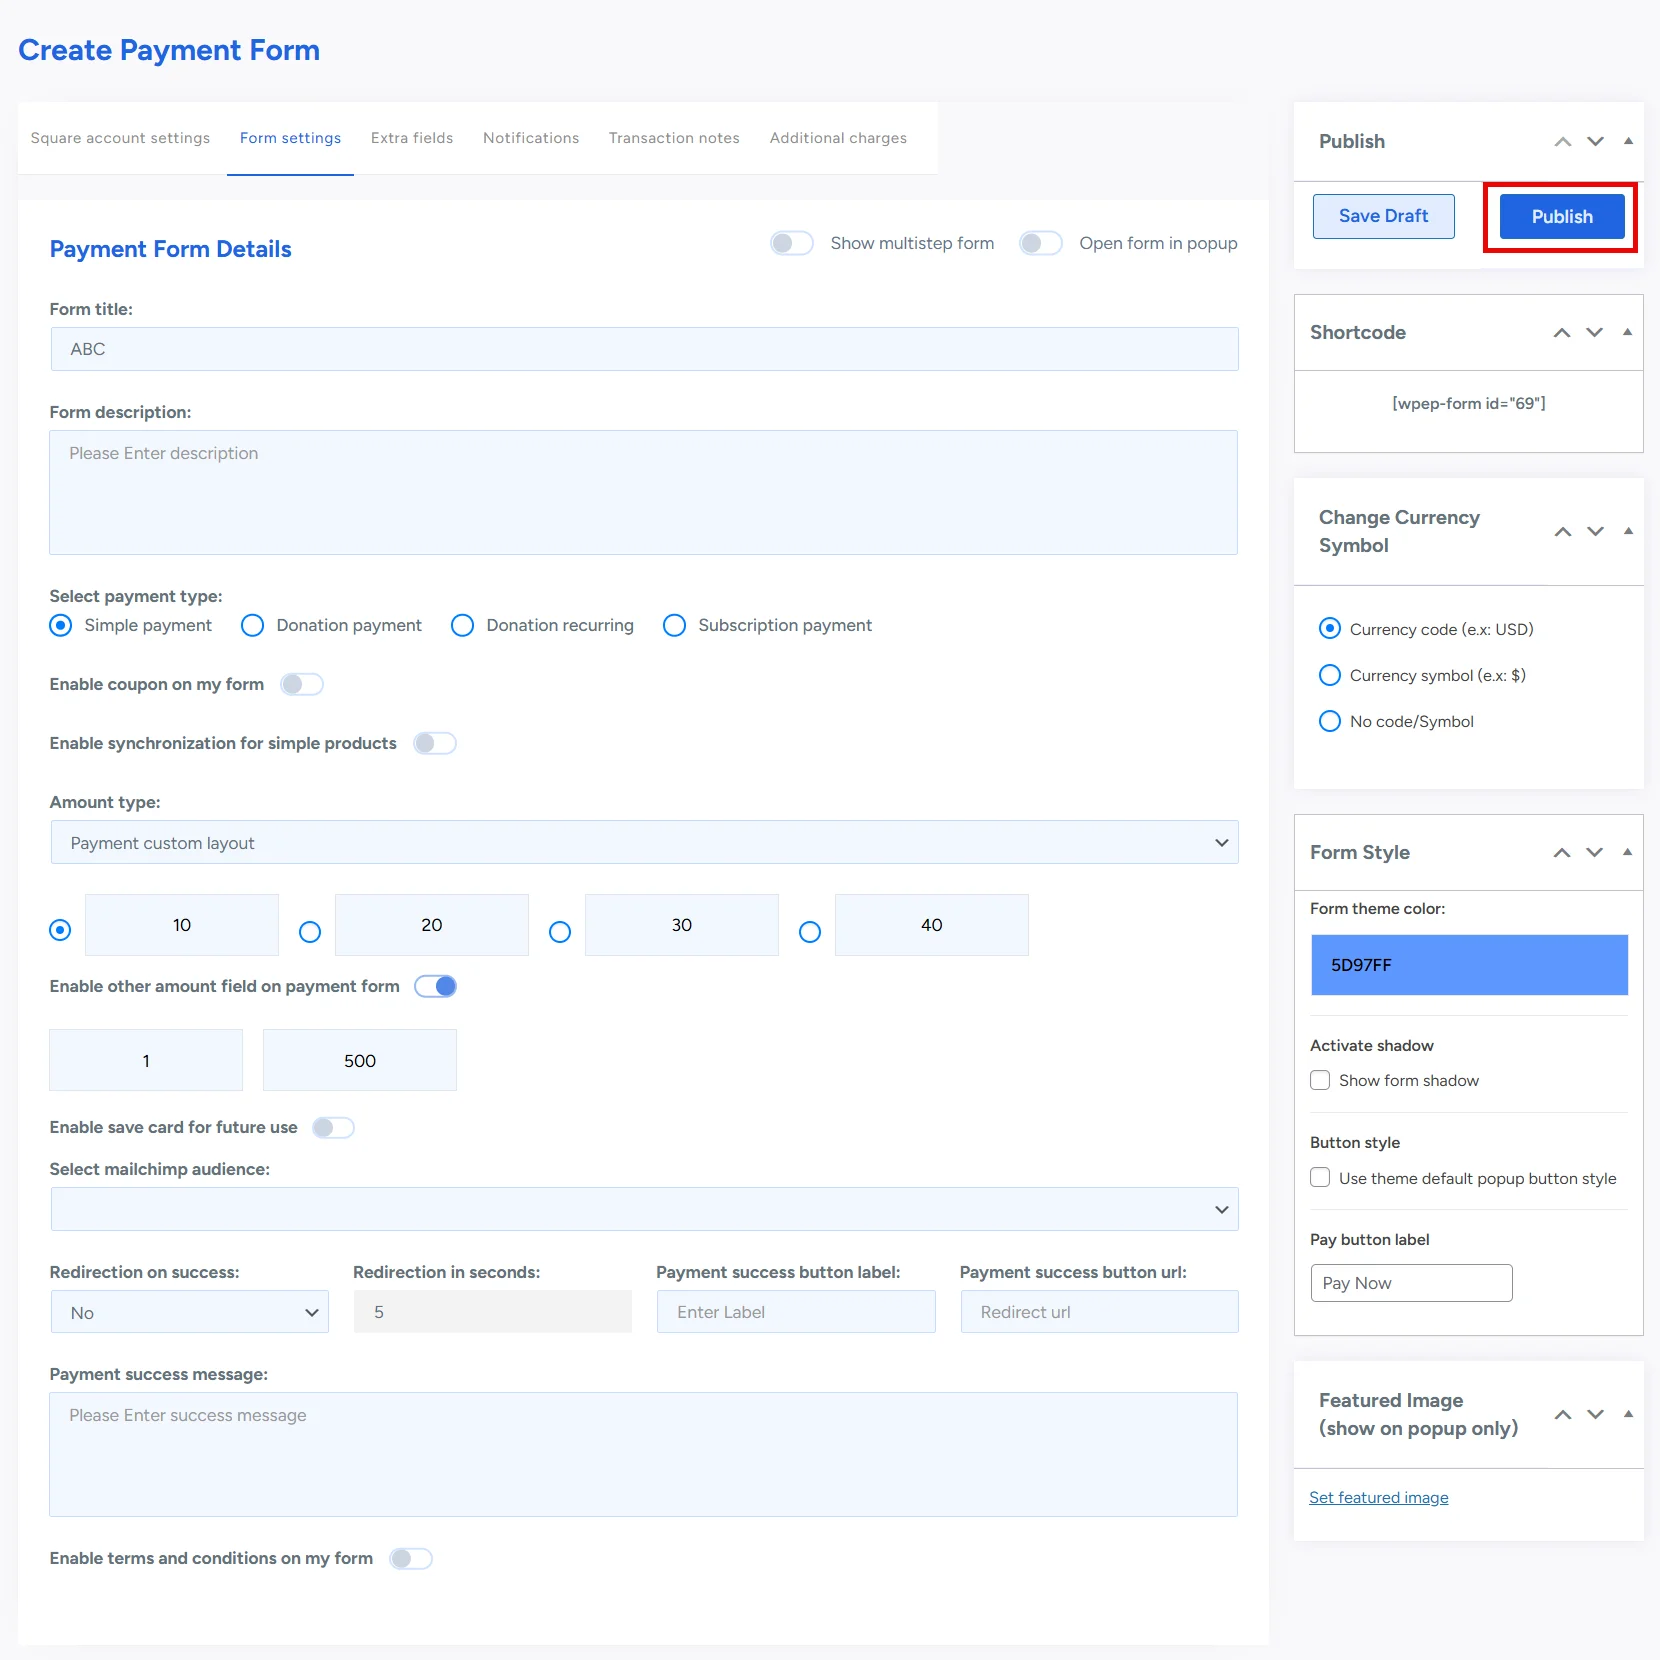Open Select mailchimp audience dropdown
The image size is (1660, 1660).
coord(644,1210)
